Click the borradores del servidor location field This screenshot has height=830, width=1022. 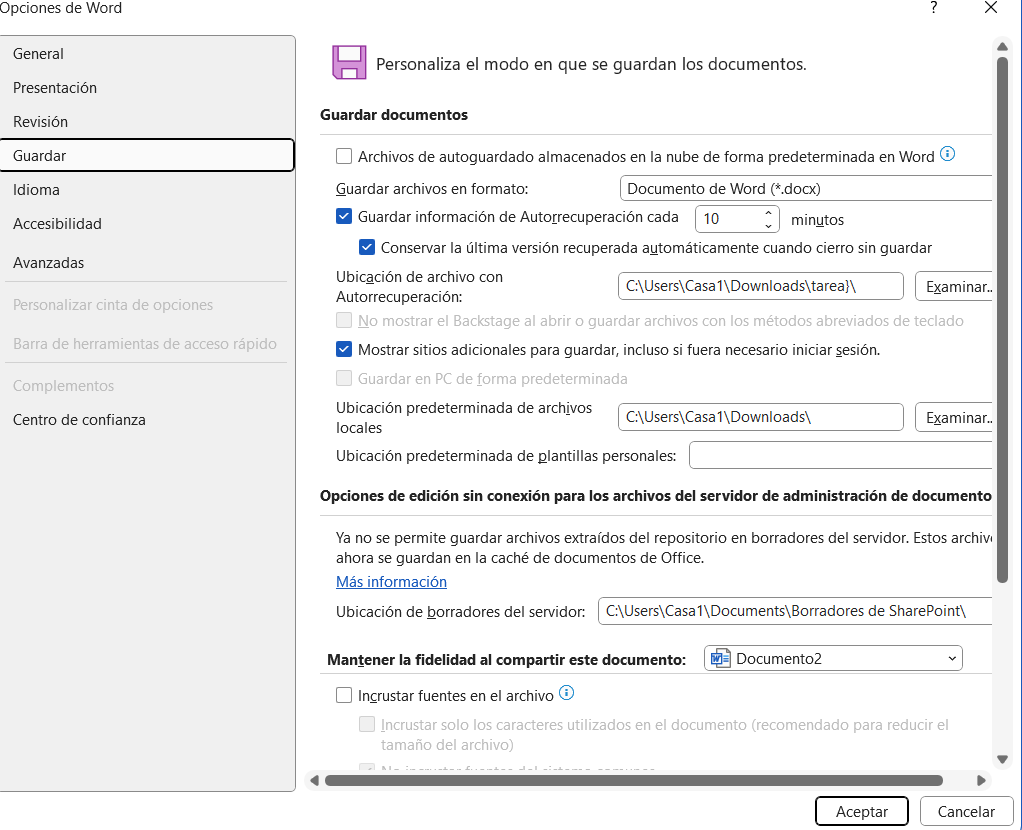795,611
